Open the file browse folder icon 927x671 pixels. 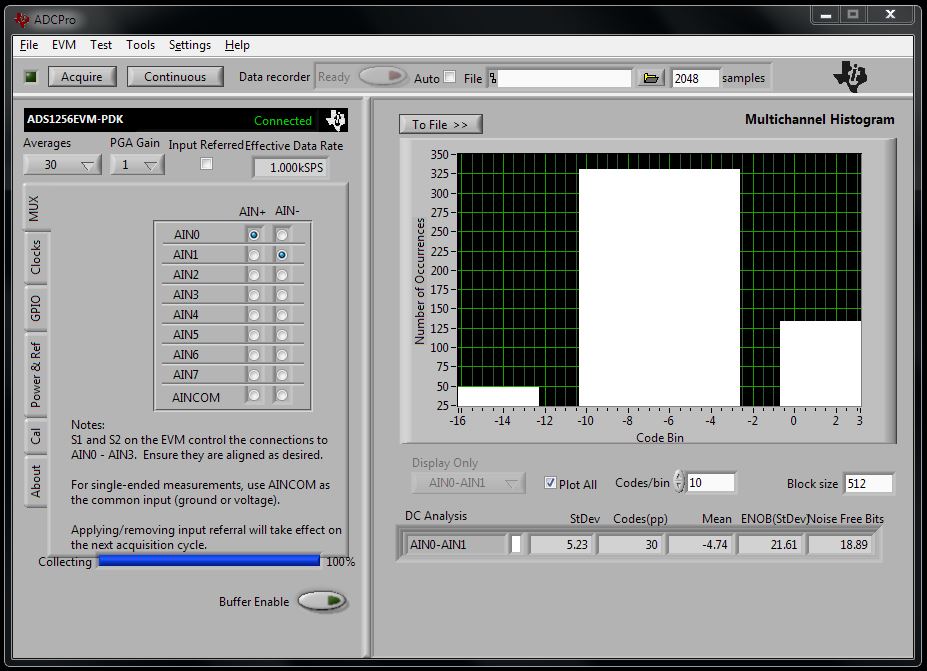click(650, 78)
